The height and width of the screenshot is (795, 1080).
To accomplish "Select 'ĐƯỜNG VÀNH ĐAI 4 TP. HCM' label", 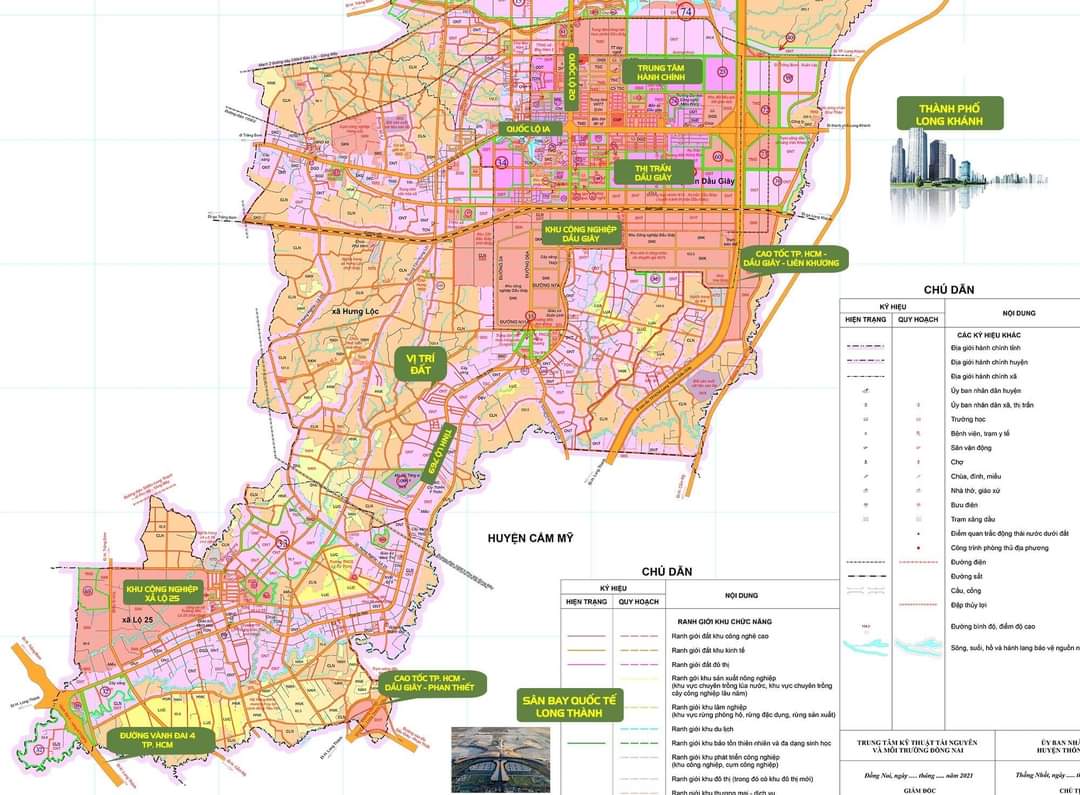I will click(160, 741).
